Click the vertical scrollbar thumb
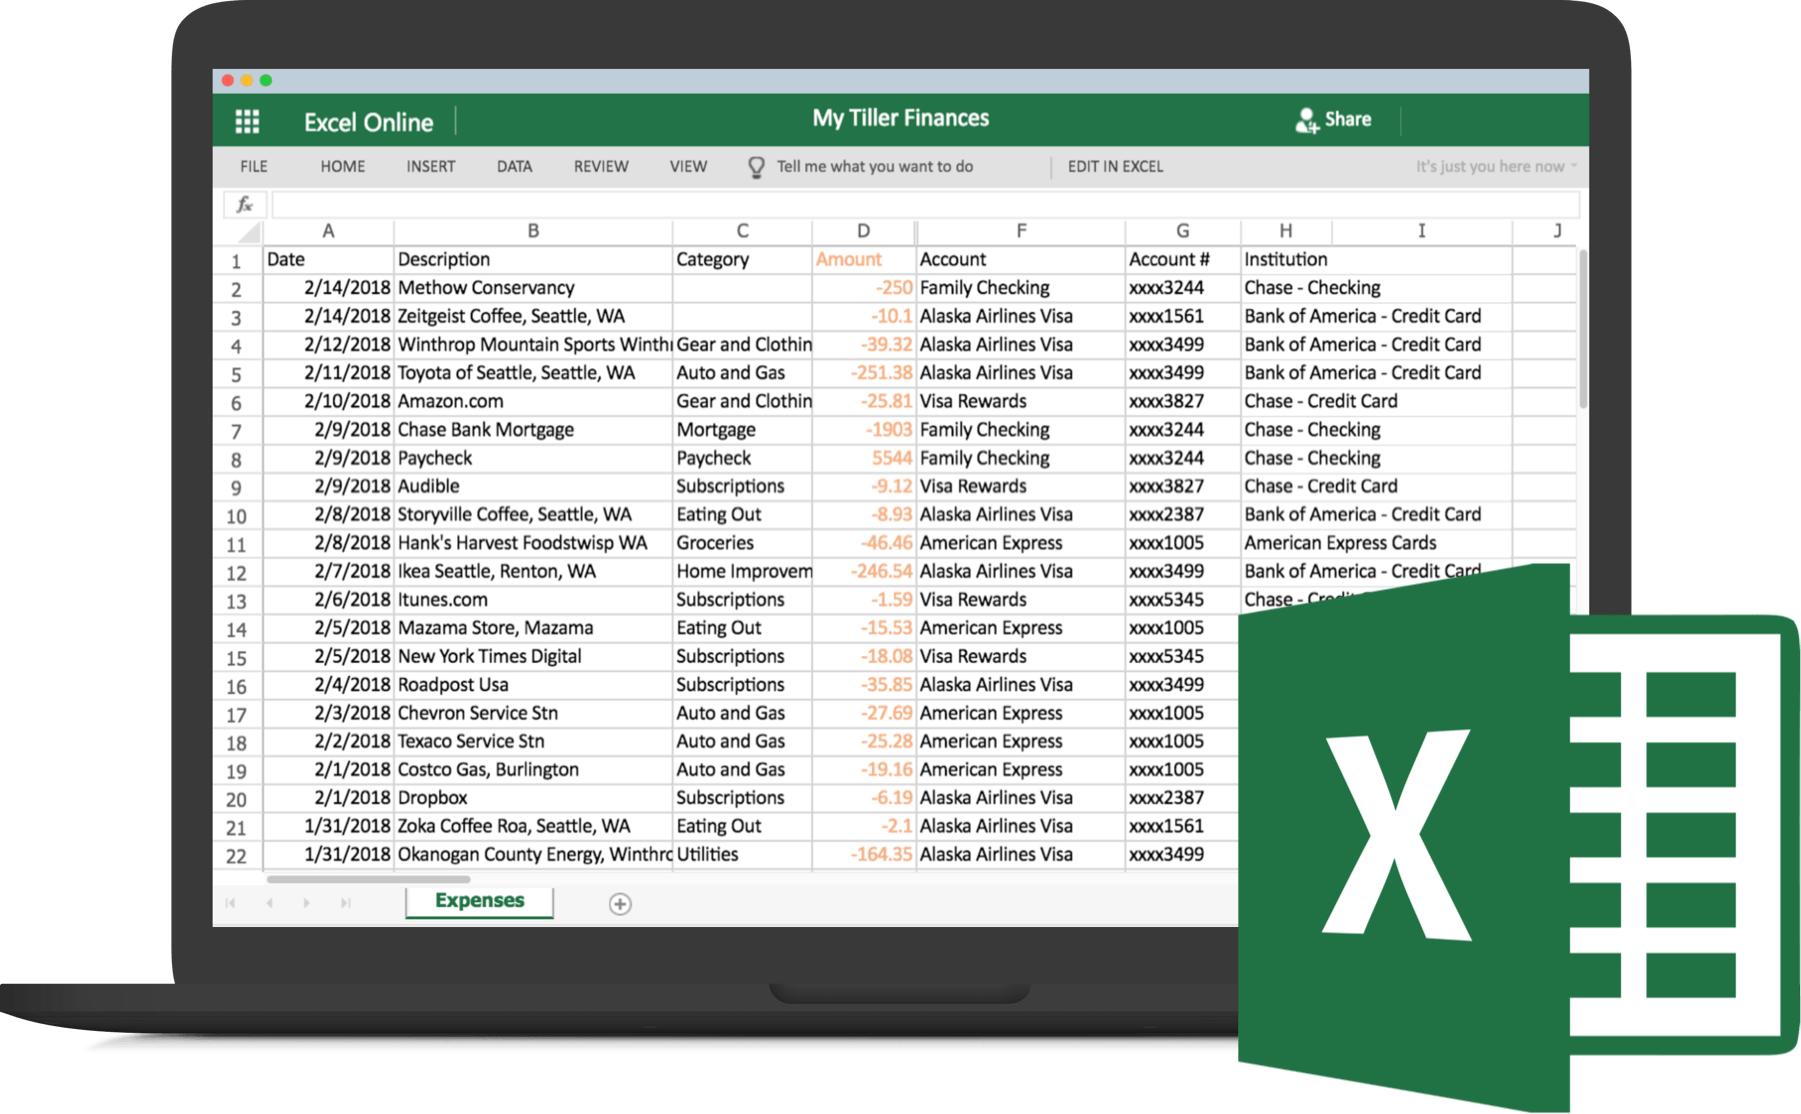Screen dimensions: 1801x1114 coord(1583,328)
